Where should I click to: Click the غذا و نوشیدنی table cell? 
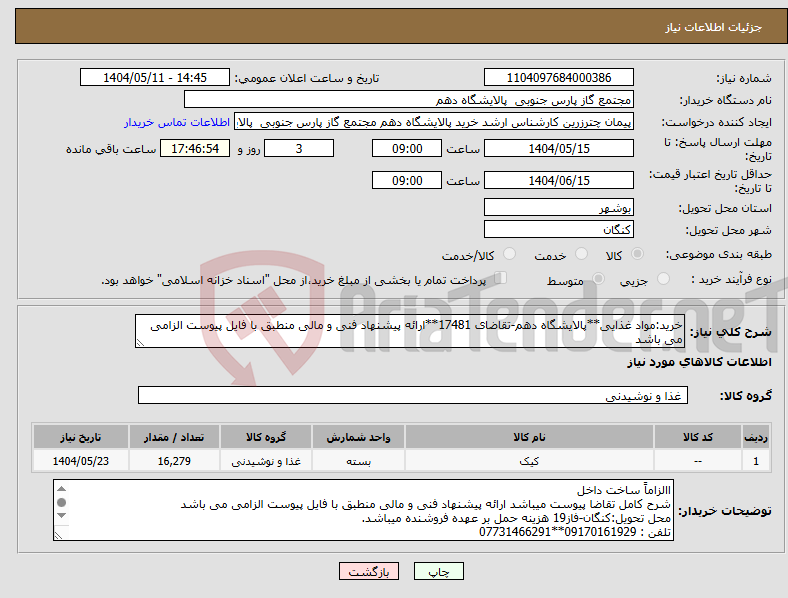266,461
